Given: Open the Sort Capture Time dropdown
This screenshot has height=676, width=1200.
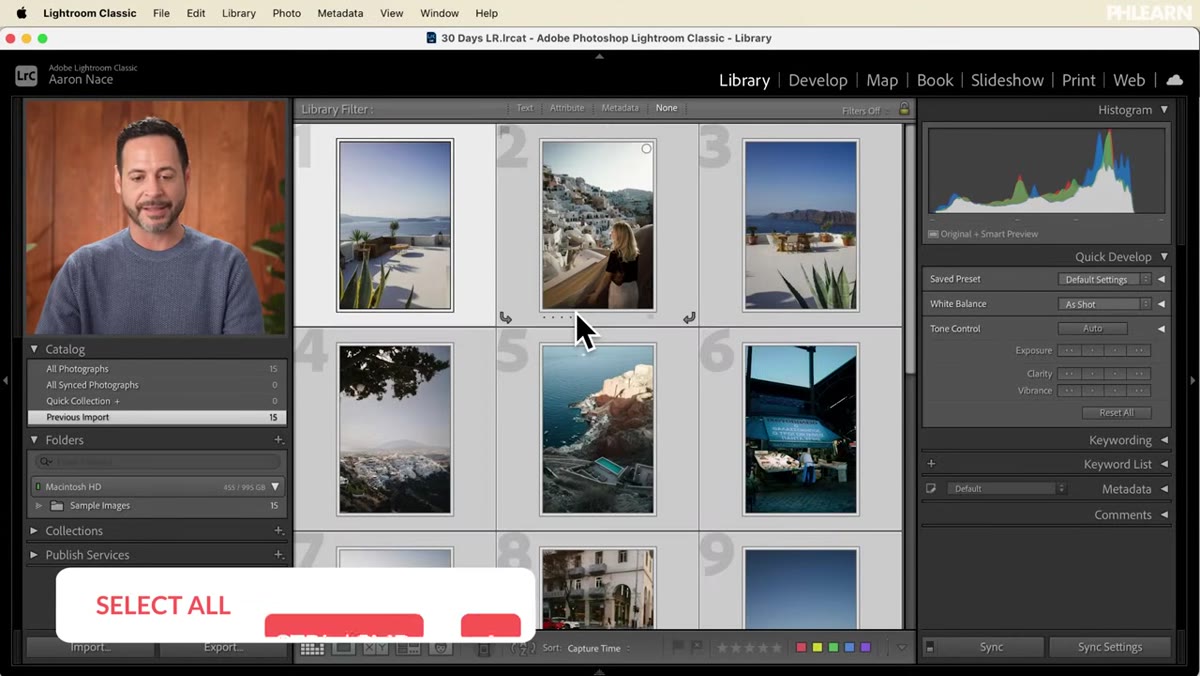Looking at the screenshot, I should coord(599,648).
